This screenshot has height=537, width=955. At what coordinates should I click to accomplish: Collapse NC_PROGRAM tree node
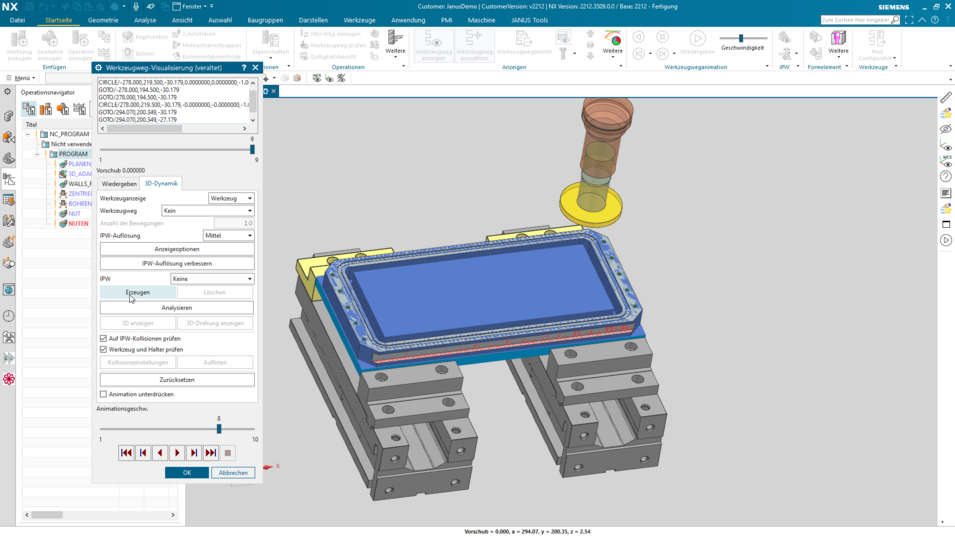[29, 134]
